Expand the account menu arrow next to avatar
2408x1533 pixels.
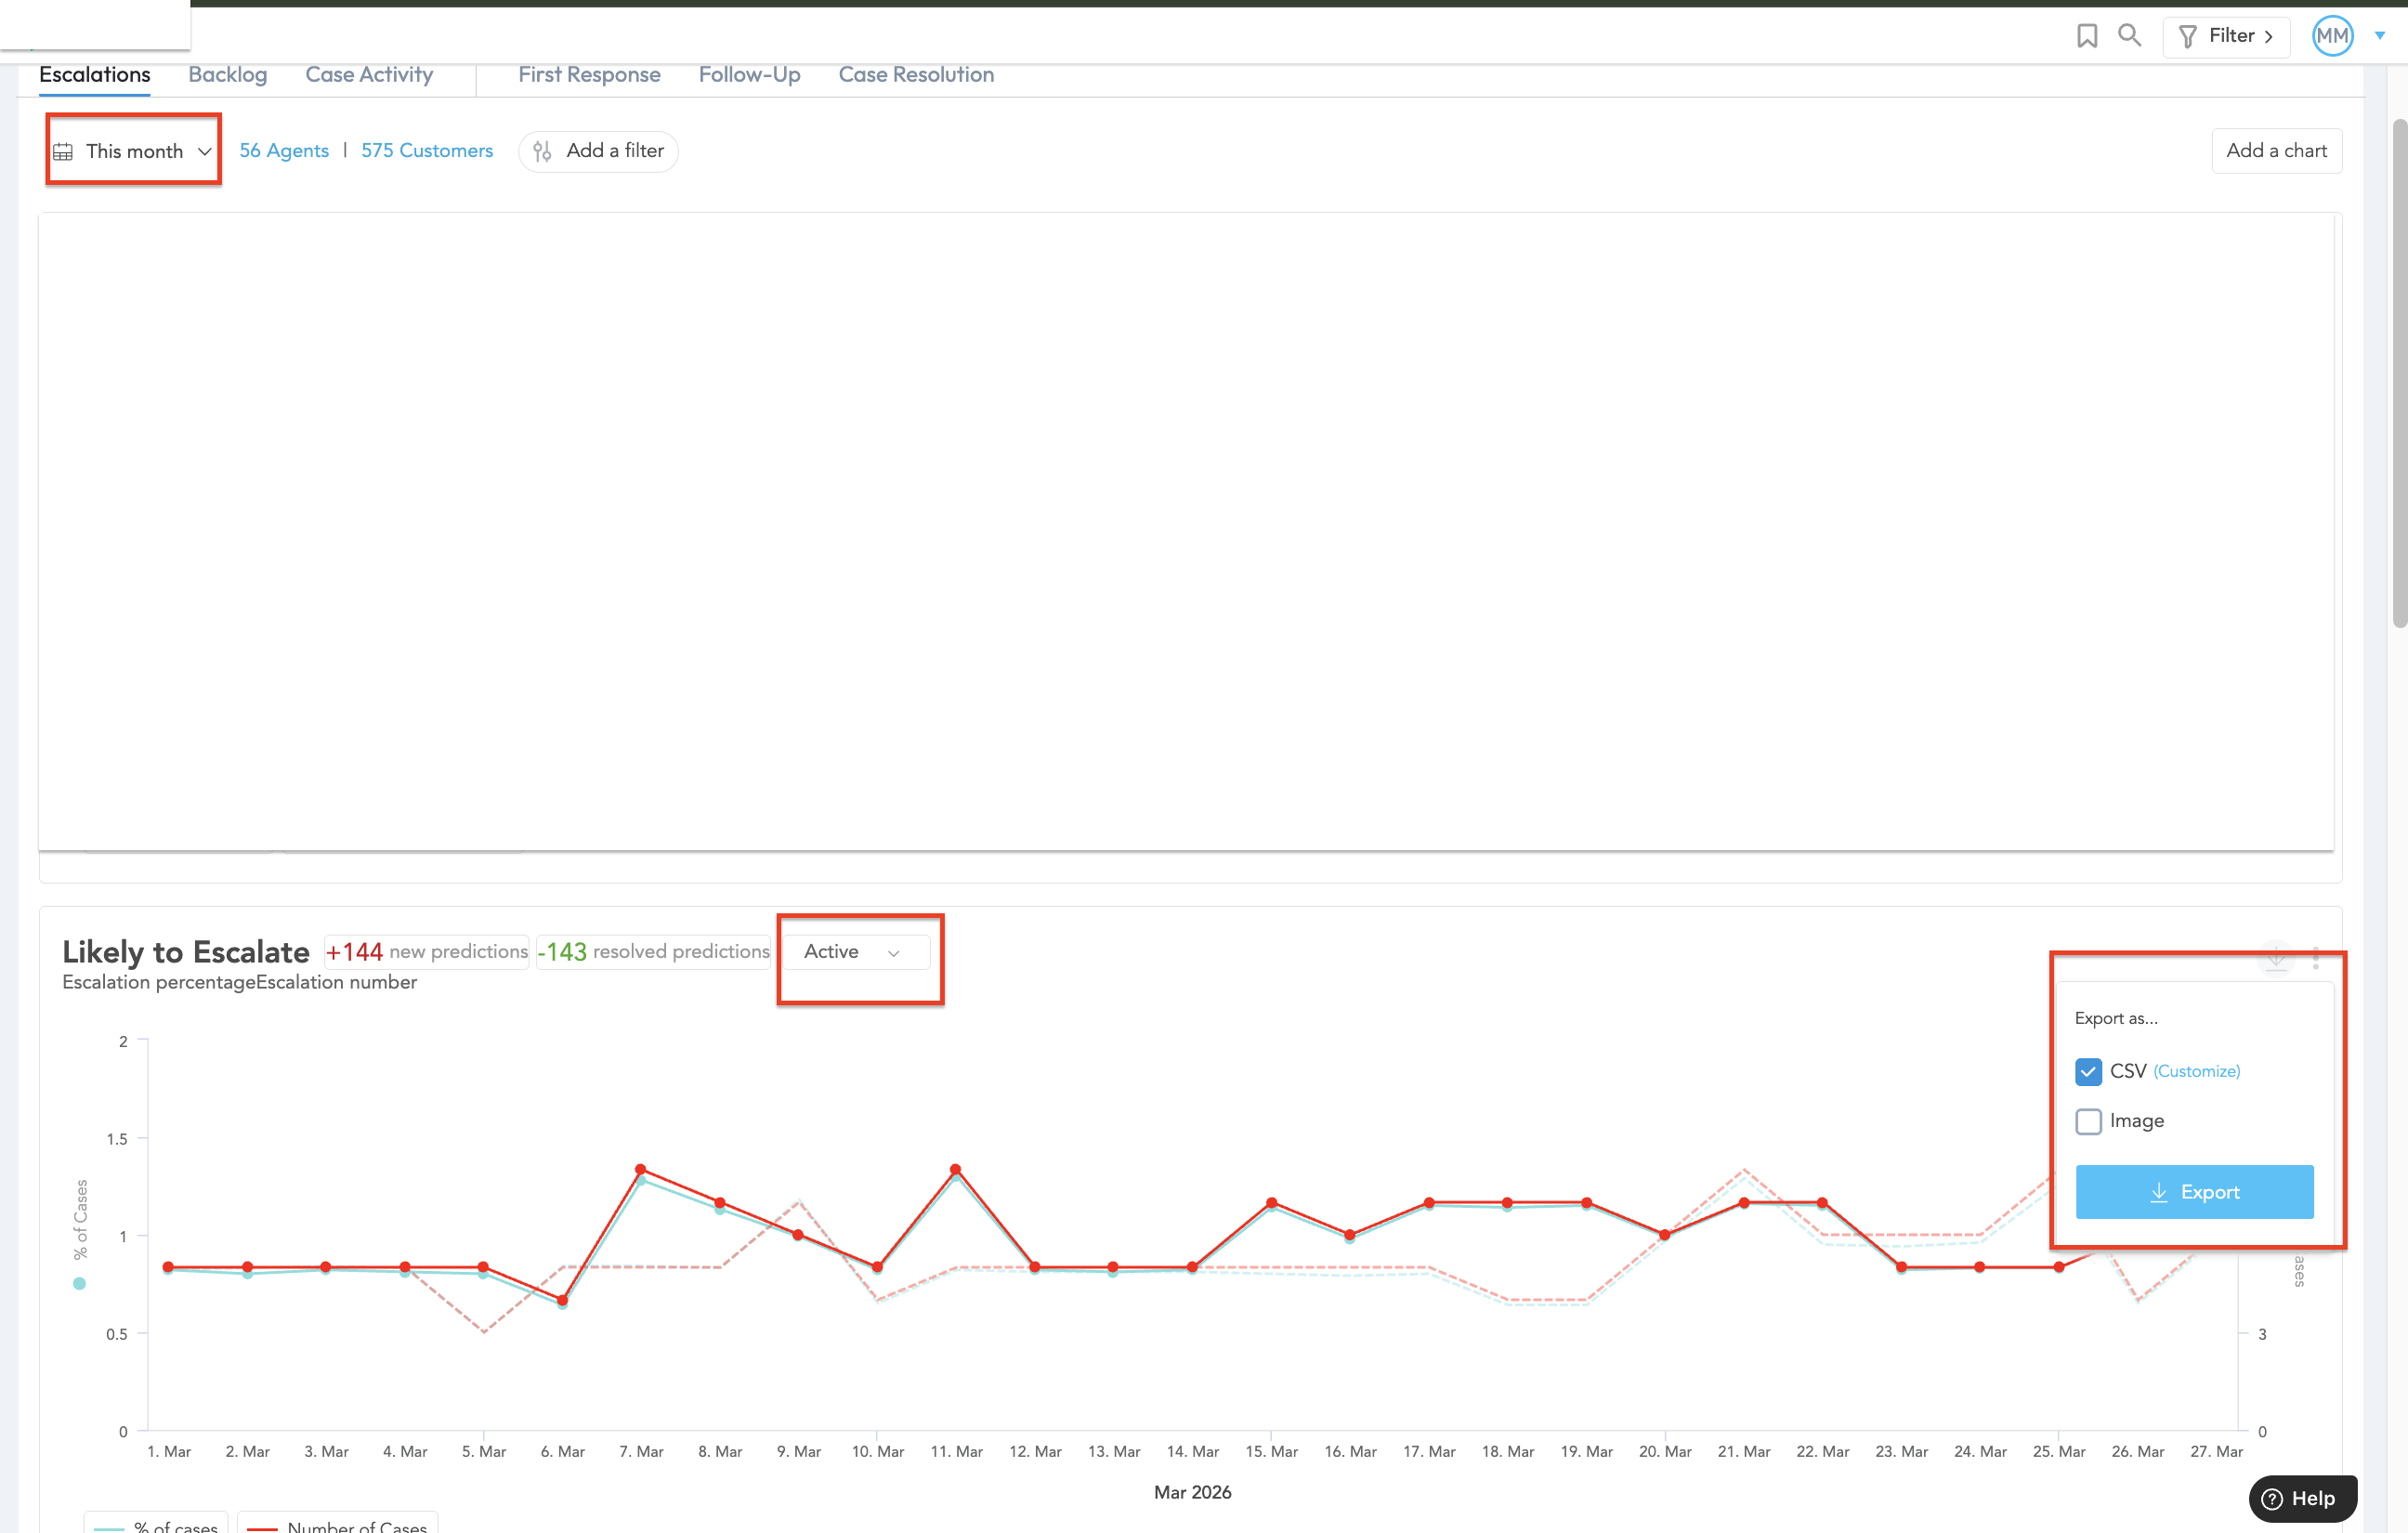[x=2380, y=36]
